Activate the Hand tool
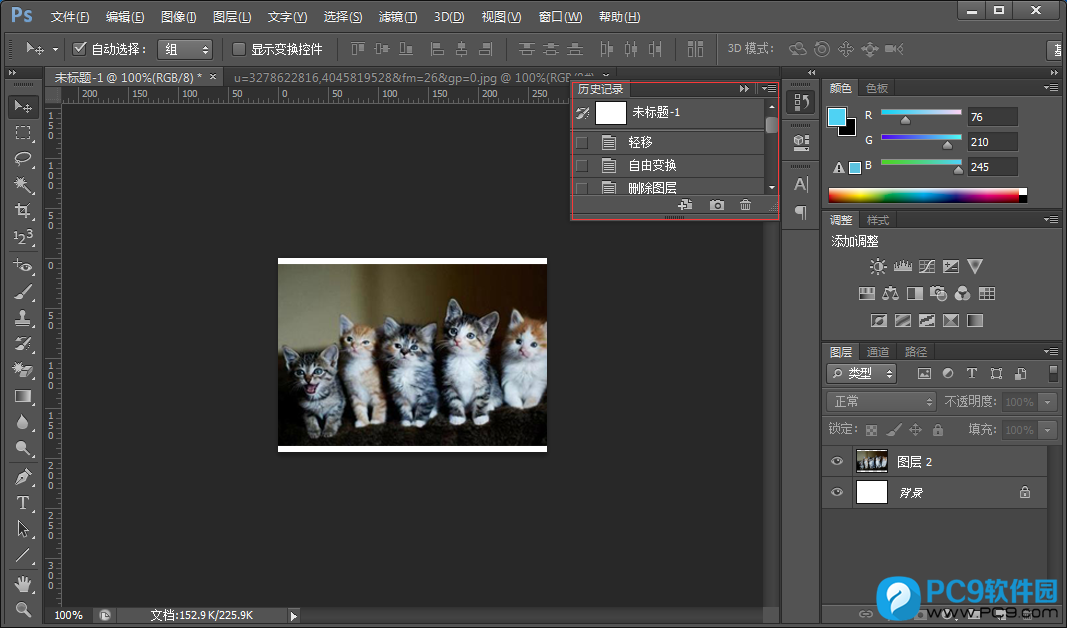This screenshot has height=628, width=1067. 23,584
